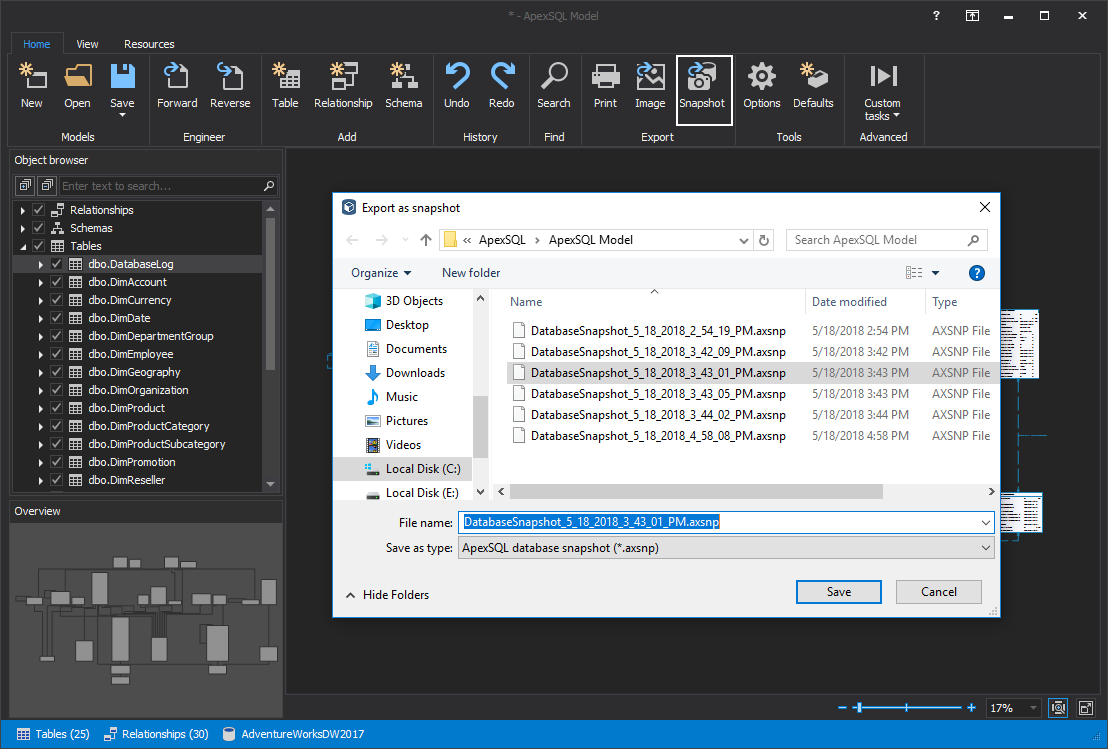This screenshot has width=1108, height=749.
Task: Open the File name history dropdown
Action: tap(986, 523)
